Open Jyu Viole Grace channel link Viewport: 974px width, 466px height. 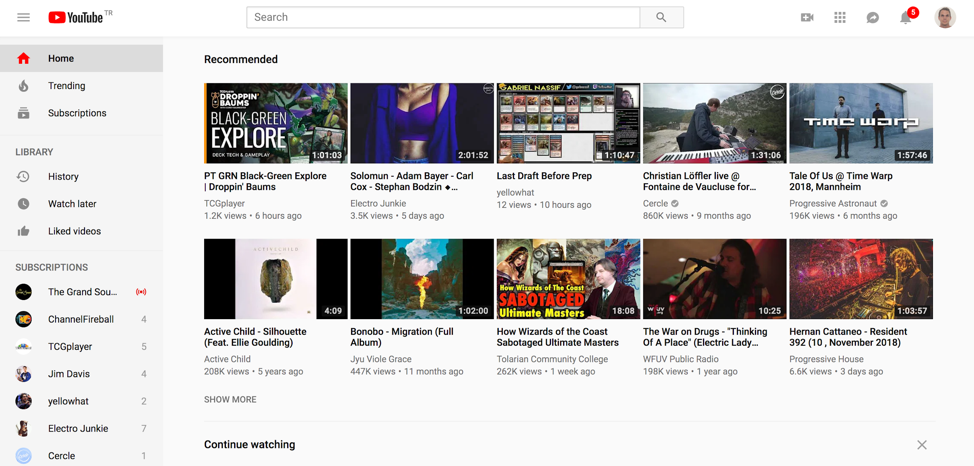pyautogui.click(x=381, y=359)
